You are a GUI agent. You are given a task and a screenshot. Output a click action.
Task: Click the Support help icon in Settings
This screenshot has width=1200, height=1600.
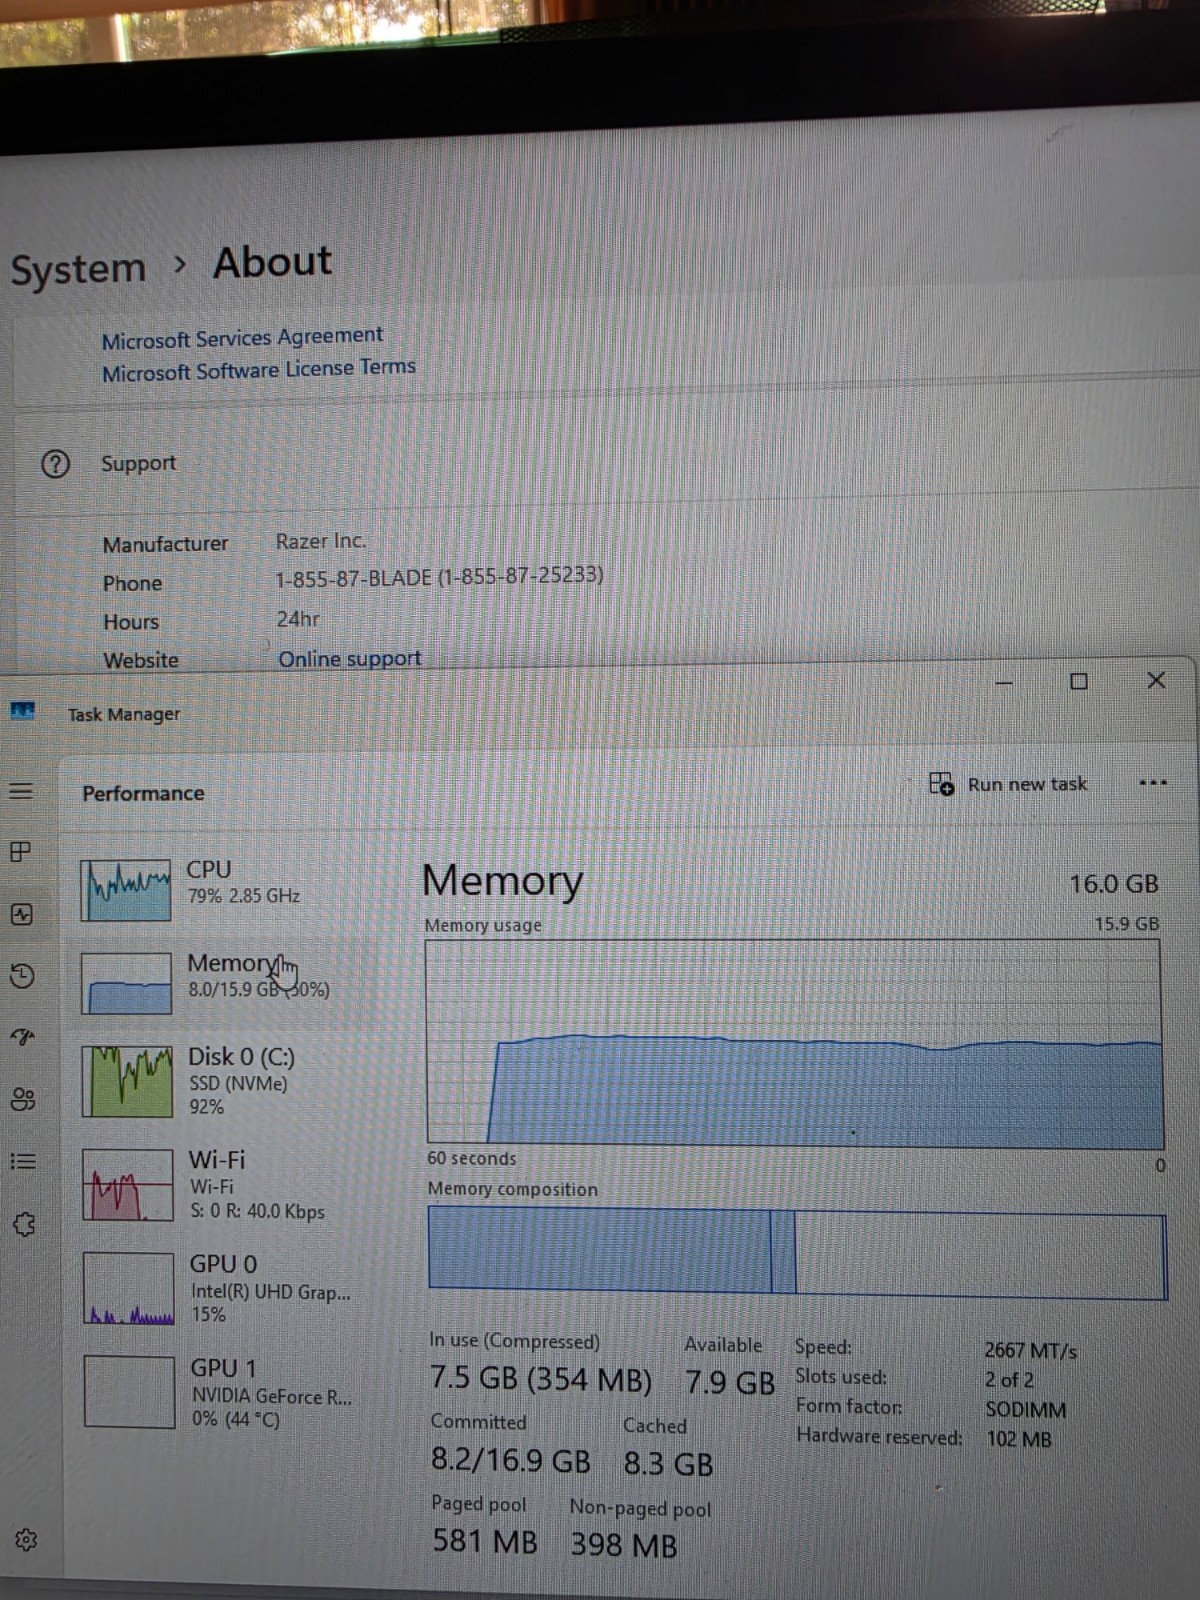click(x=55, y=463)
